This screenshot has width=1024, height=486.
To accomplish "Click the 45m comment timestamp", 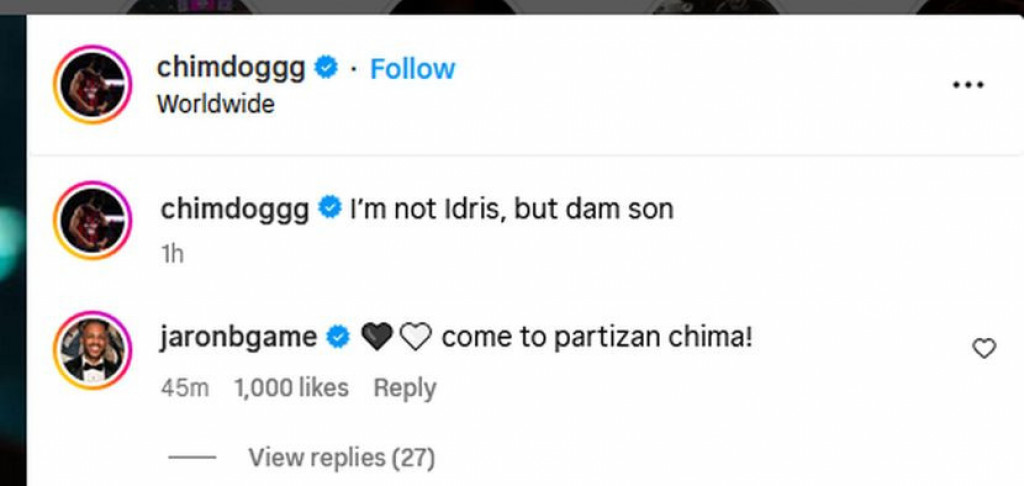I will click(x=185, y=388).
